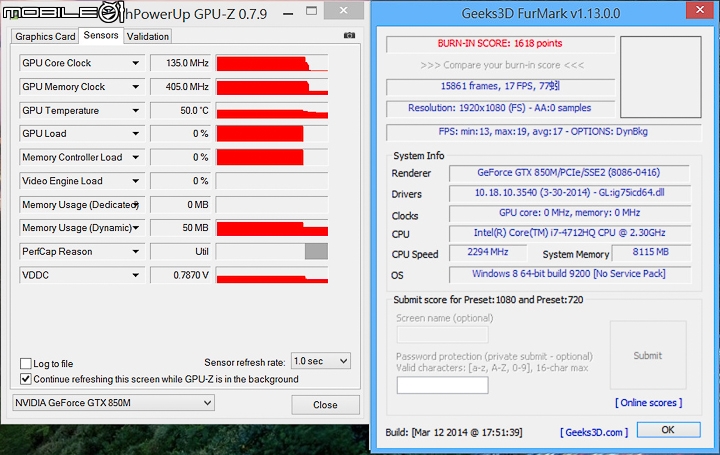720x455 pixels.
Task: Enable the Log to file checkbox
Action: (x=26, y=364)
